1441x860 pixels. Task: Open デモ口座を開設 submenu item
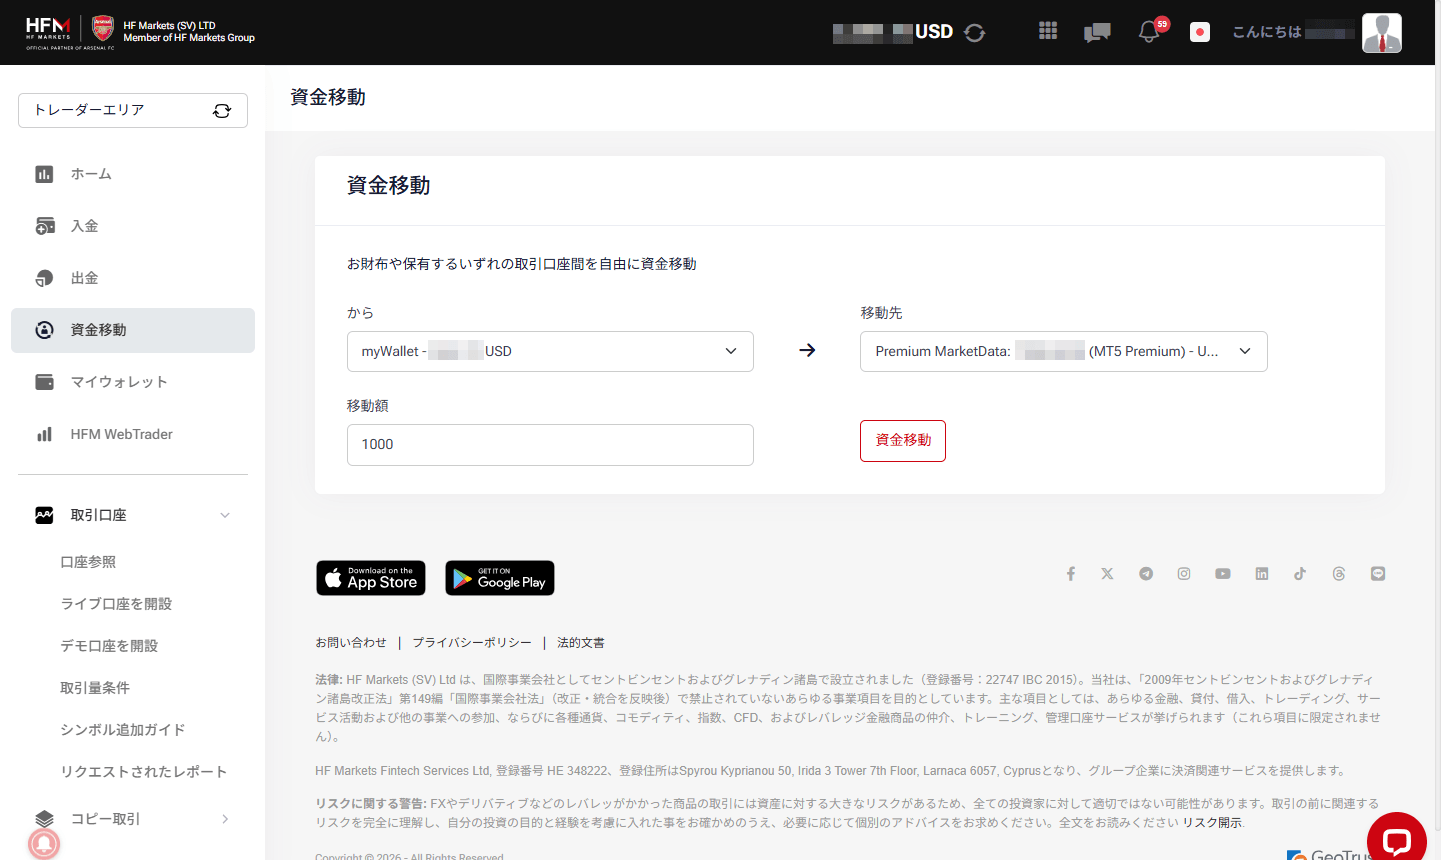(109, 646)
